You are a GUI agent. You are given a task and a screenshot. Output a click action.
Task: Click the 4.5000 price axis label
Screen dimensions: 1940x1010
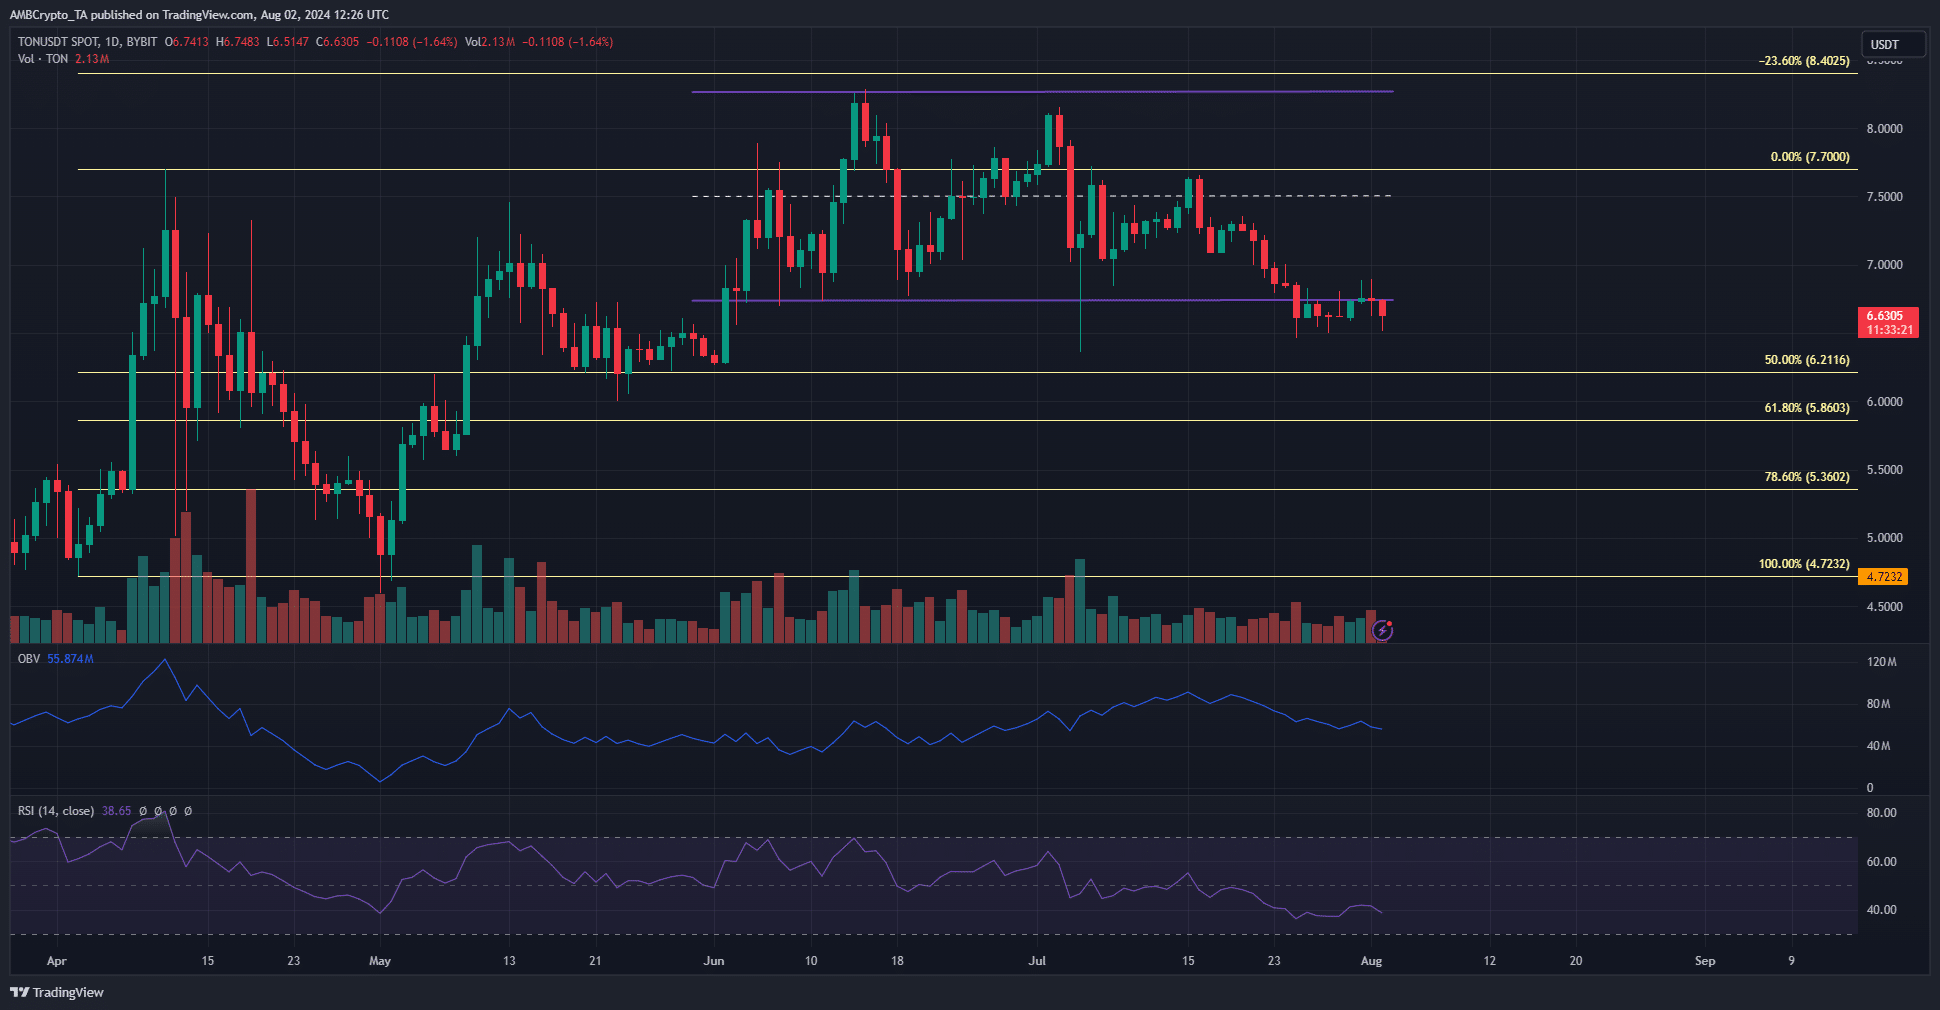(x=1885, y=607)
